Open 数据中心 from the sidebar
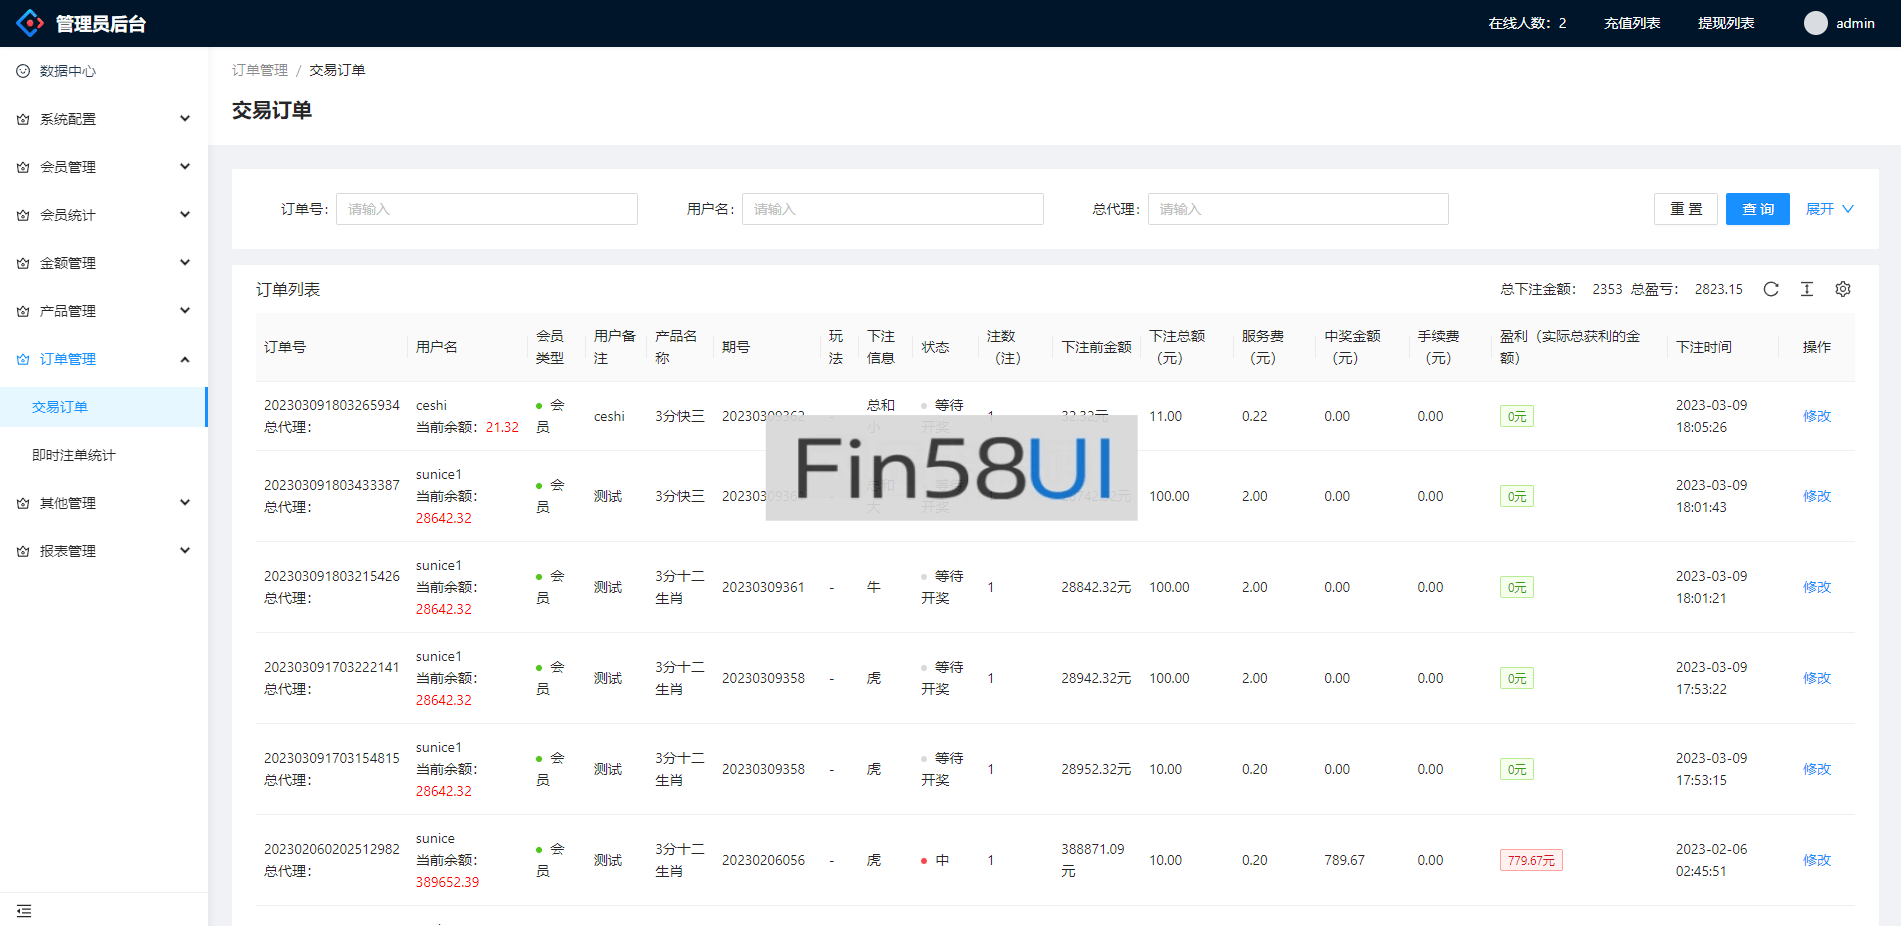Screen dimensions: 1901x926 click(x=68, y=71)
